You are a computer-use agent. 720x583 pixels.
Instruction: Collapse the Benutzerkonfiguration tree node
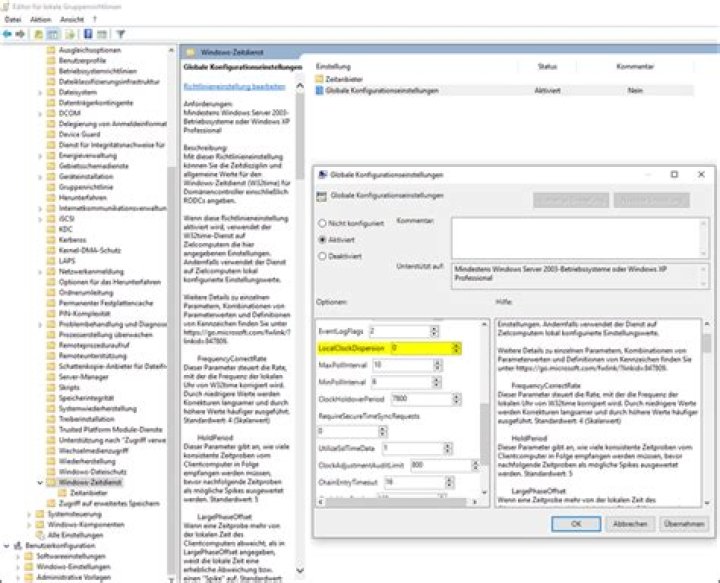pyautogui.click(x=6, y=546)
